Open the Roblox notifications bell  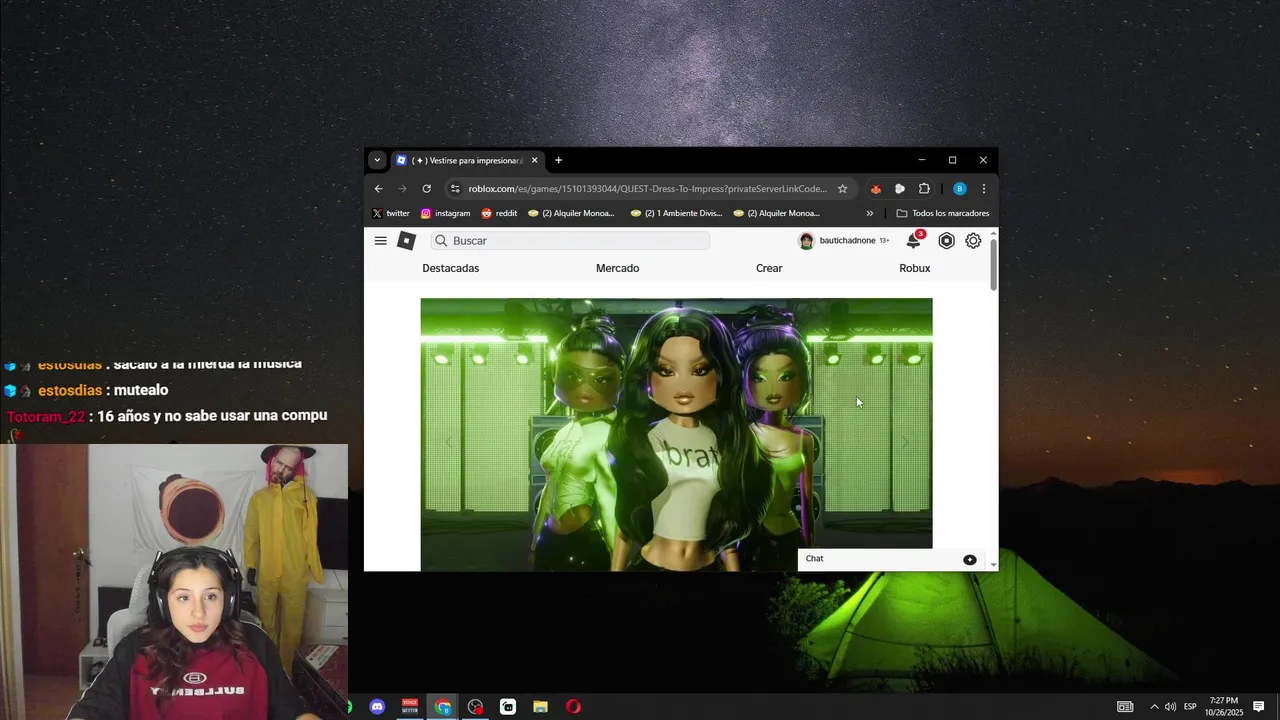click(913, 241)
